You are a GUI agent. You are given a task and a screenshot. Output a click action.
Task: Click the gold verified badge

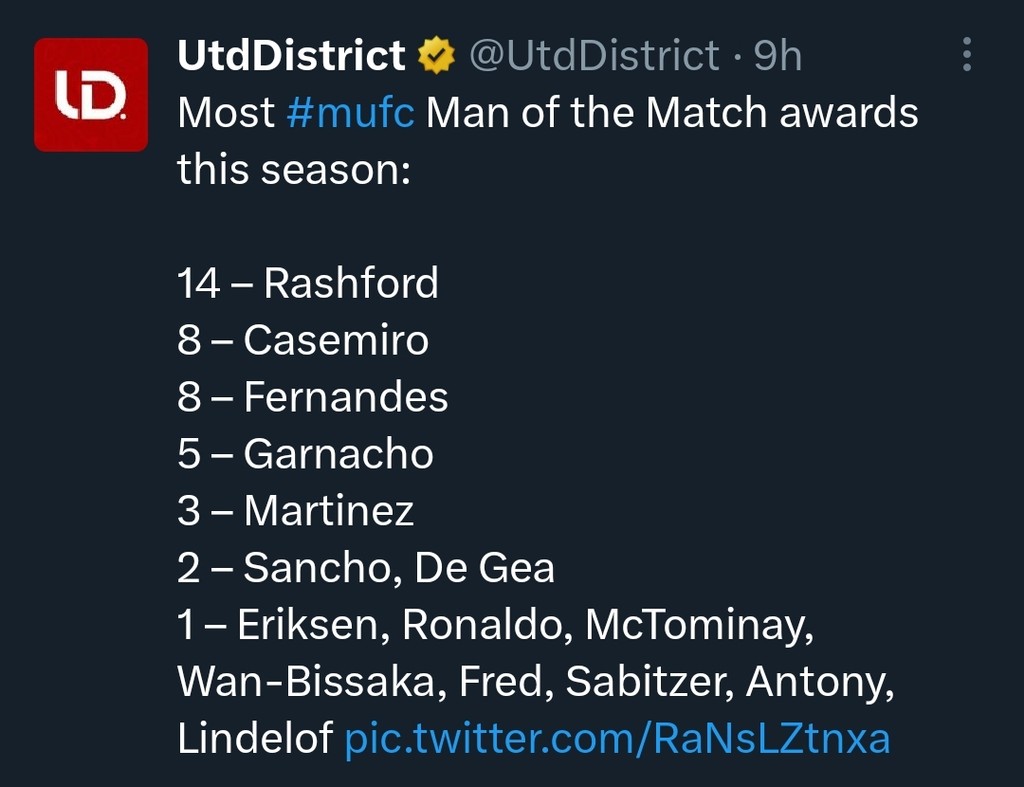[x=436, y=56]
